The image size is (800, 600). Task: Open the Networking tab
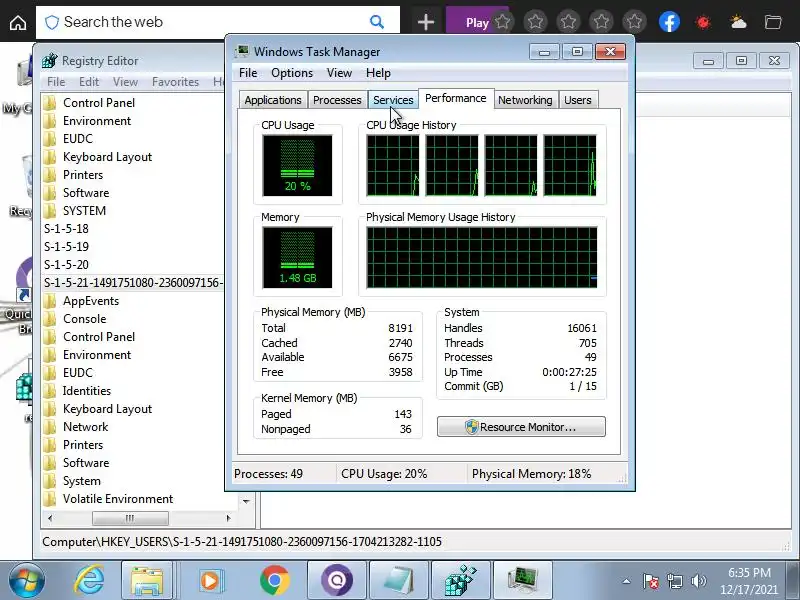tap(525, 100)
